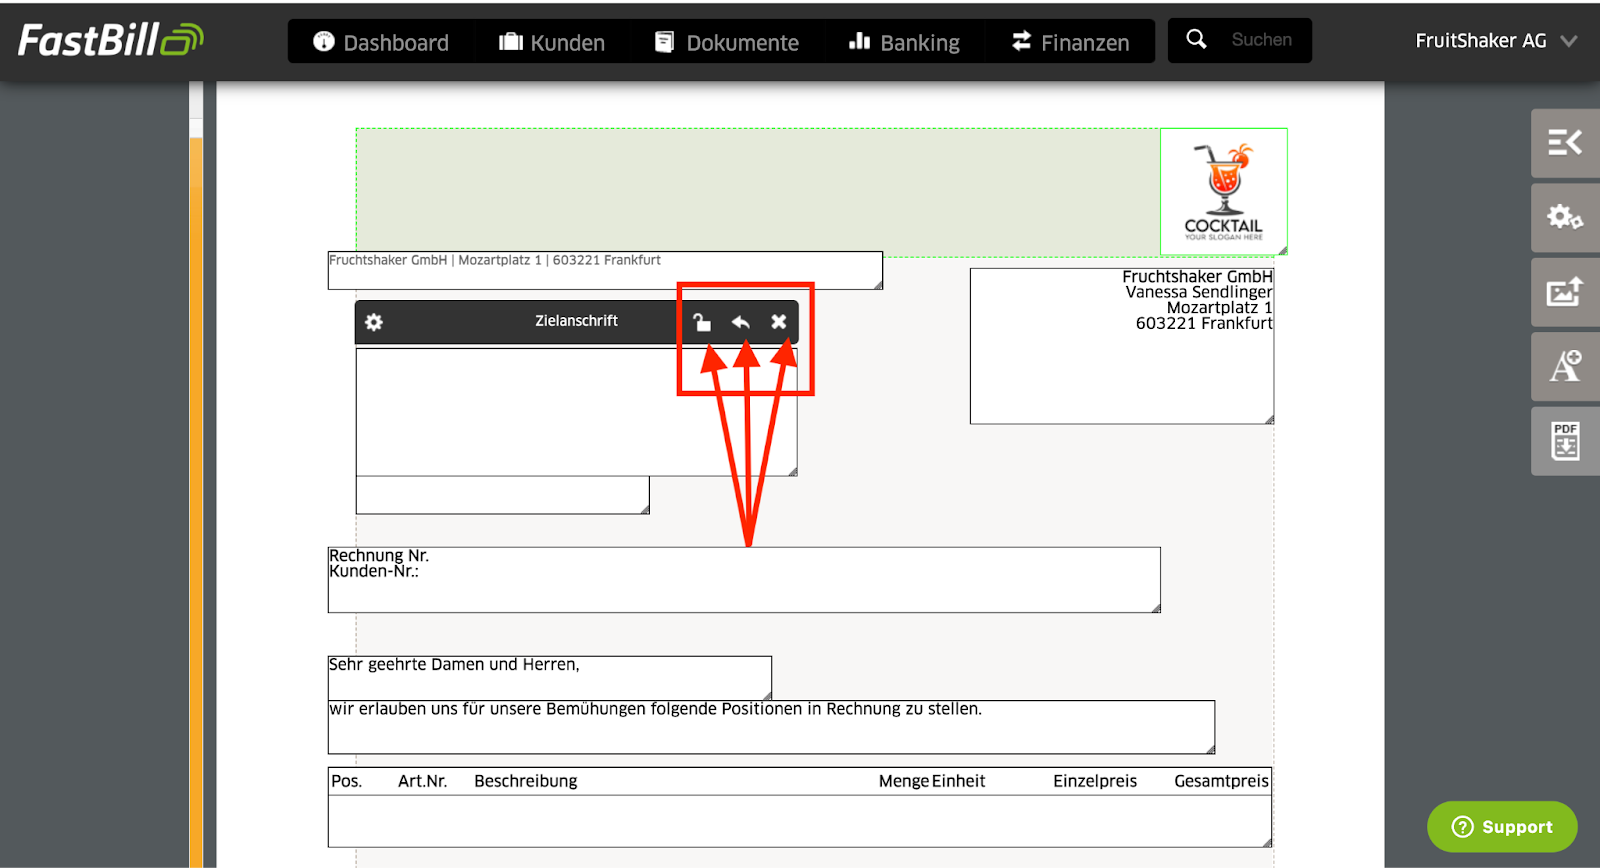Click the Art.Nr. column header

[x=422, y=781]
